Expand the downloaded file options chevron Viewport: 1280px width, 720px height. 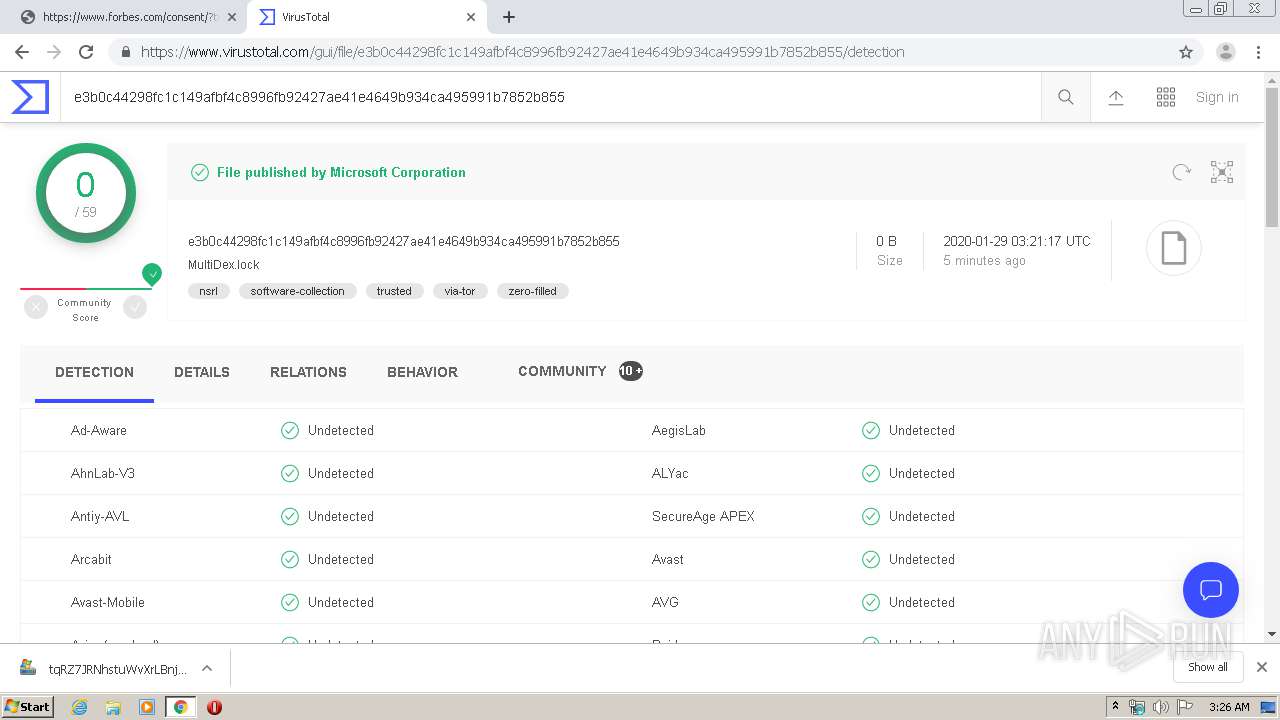pyautogui.click(x=207, y=668)
